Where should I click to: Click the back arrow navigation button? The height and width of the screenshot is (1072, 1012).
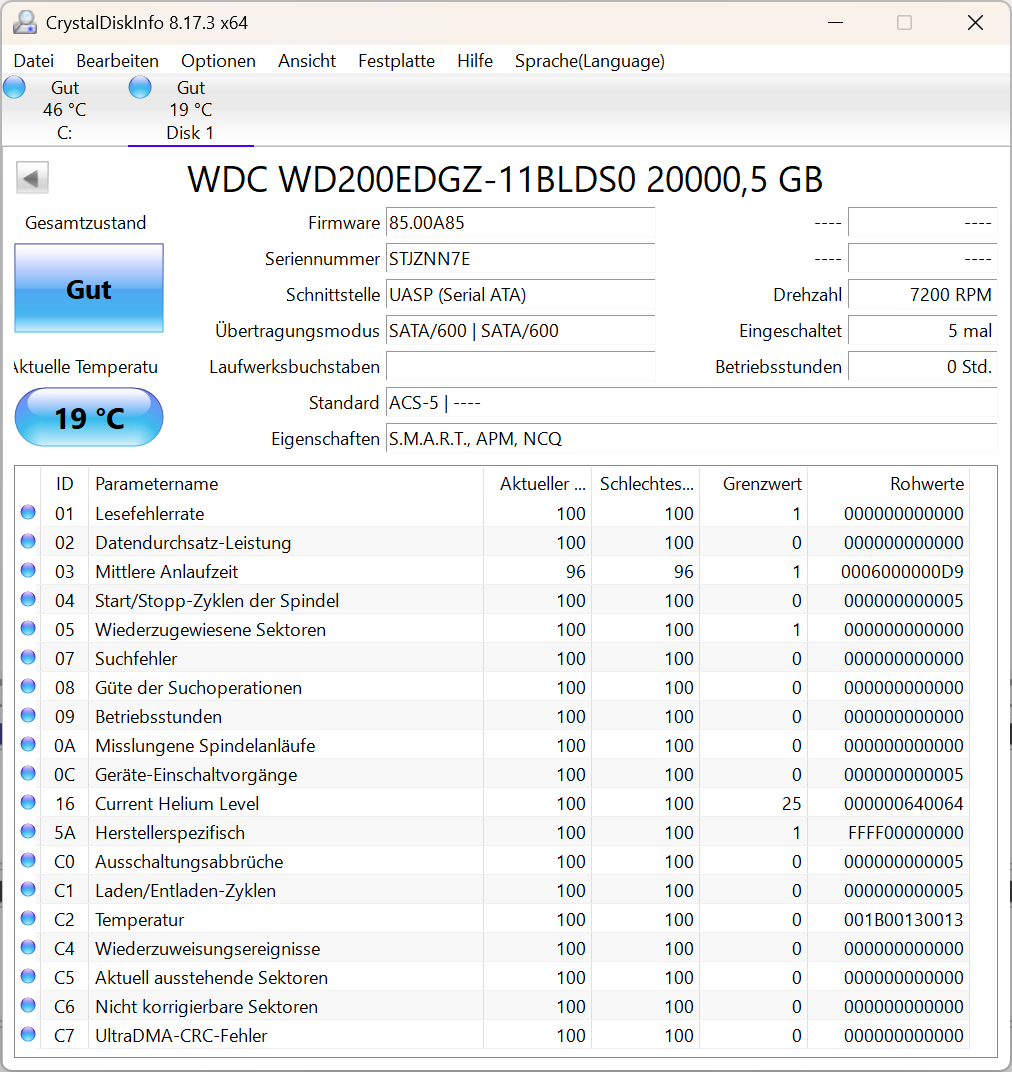(32, 177)
